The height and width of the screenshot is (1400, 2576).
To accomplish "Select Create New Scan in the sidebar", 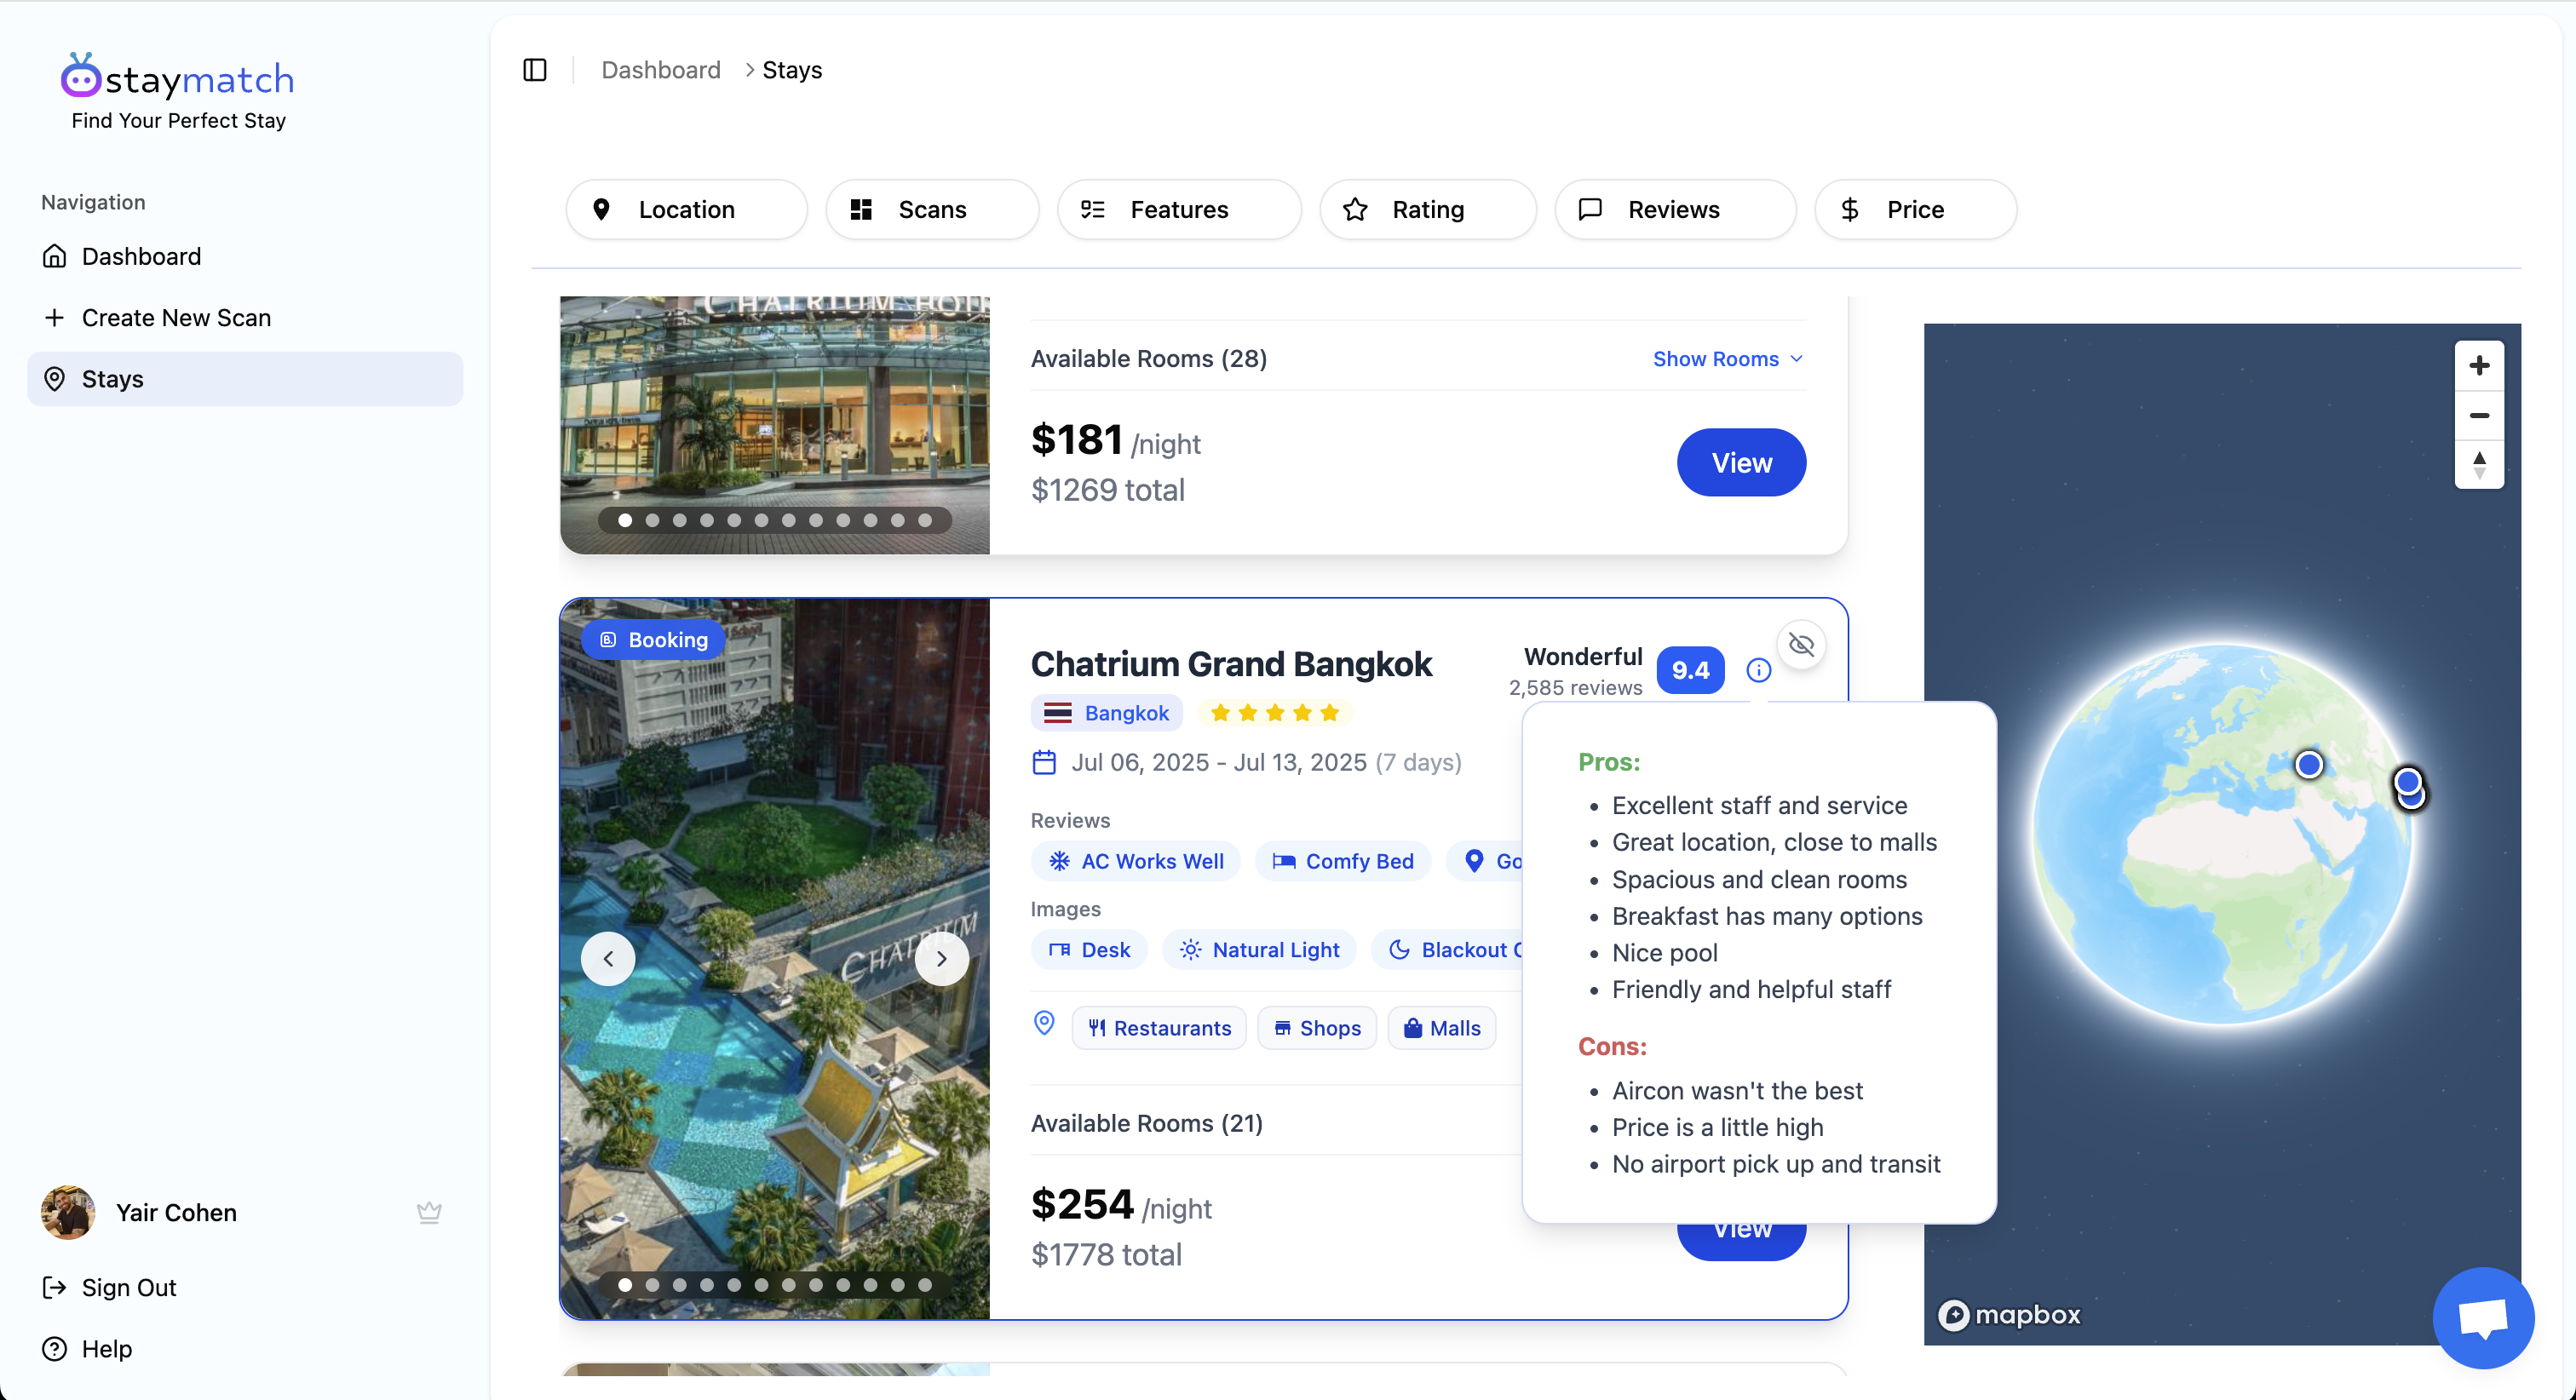I will click(245, 317).
